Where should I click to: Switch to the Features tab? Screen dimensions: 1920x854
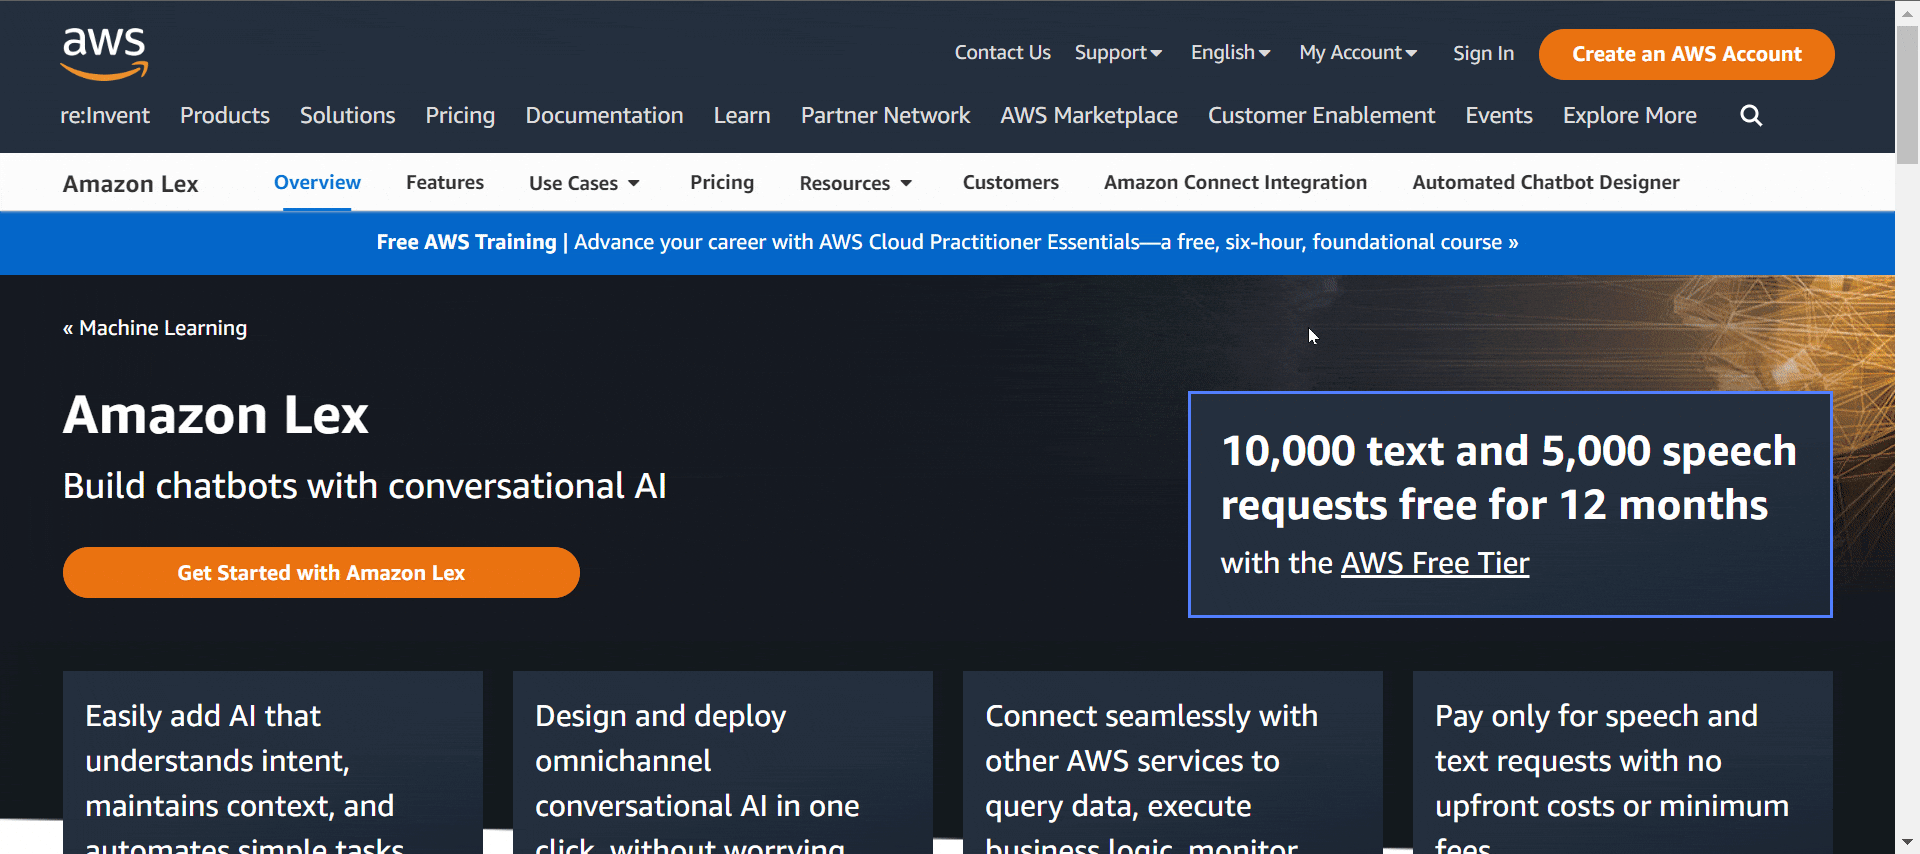tap(444, 183)
